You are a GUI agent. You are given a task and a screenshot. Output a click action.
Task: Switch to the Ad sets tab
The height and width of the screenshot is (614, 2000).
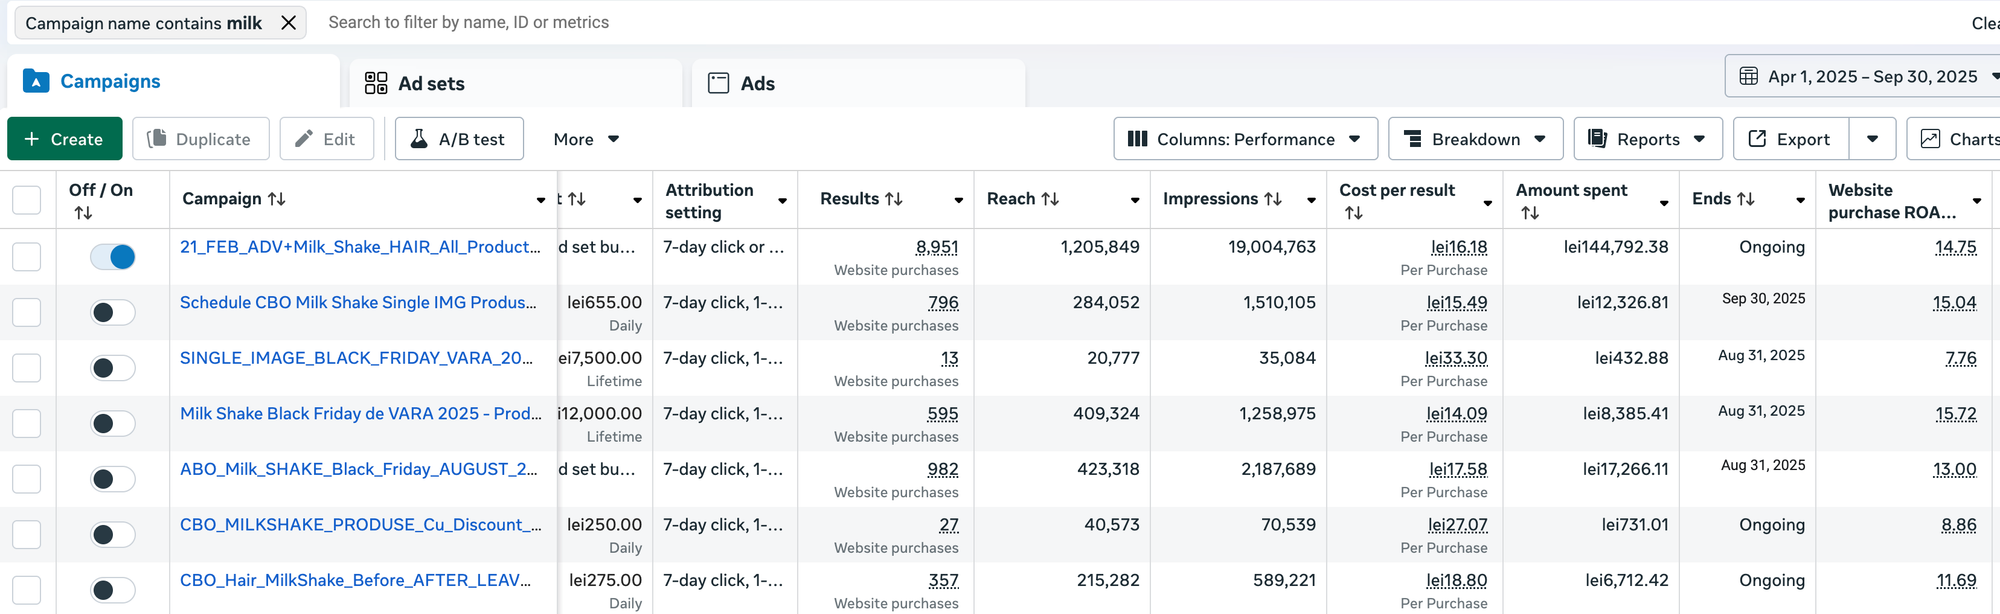pos(430,84)
